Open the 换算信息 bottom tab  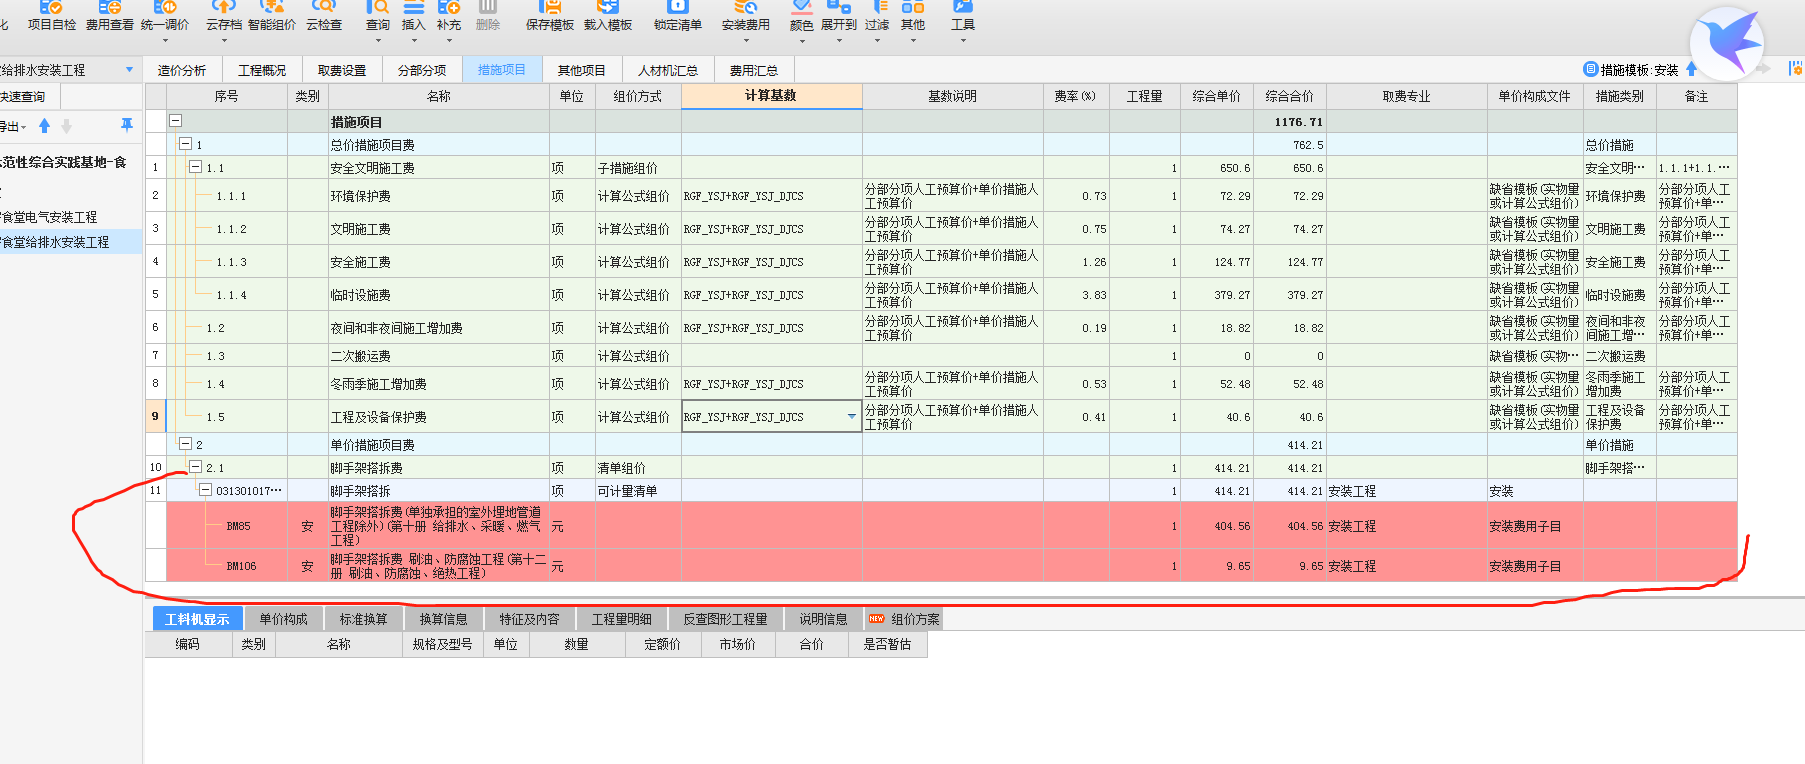coord(443,619)
